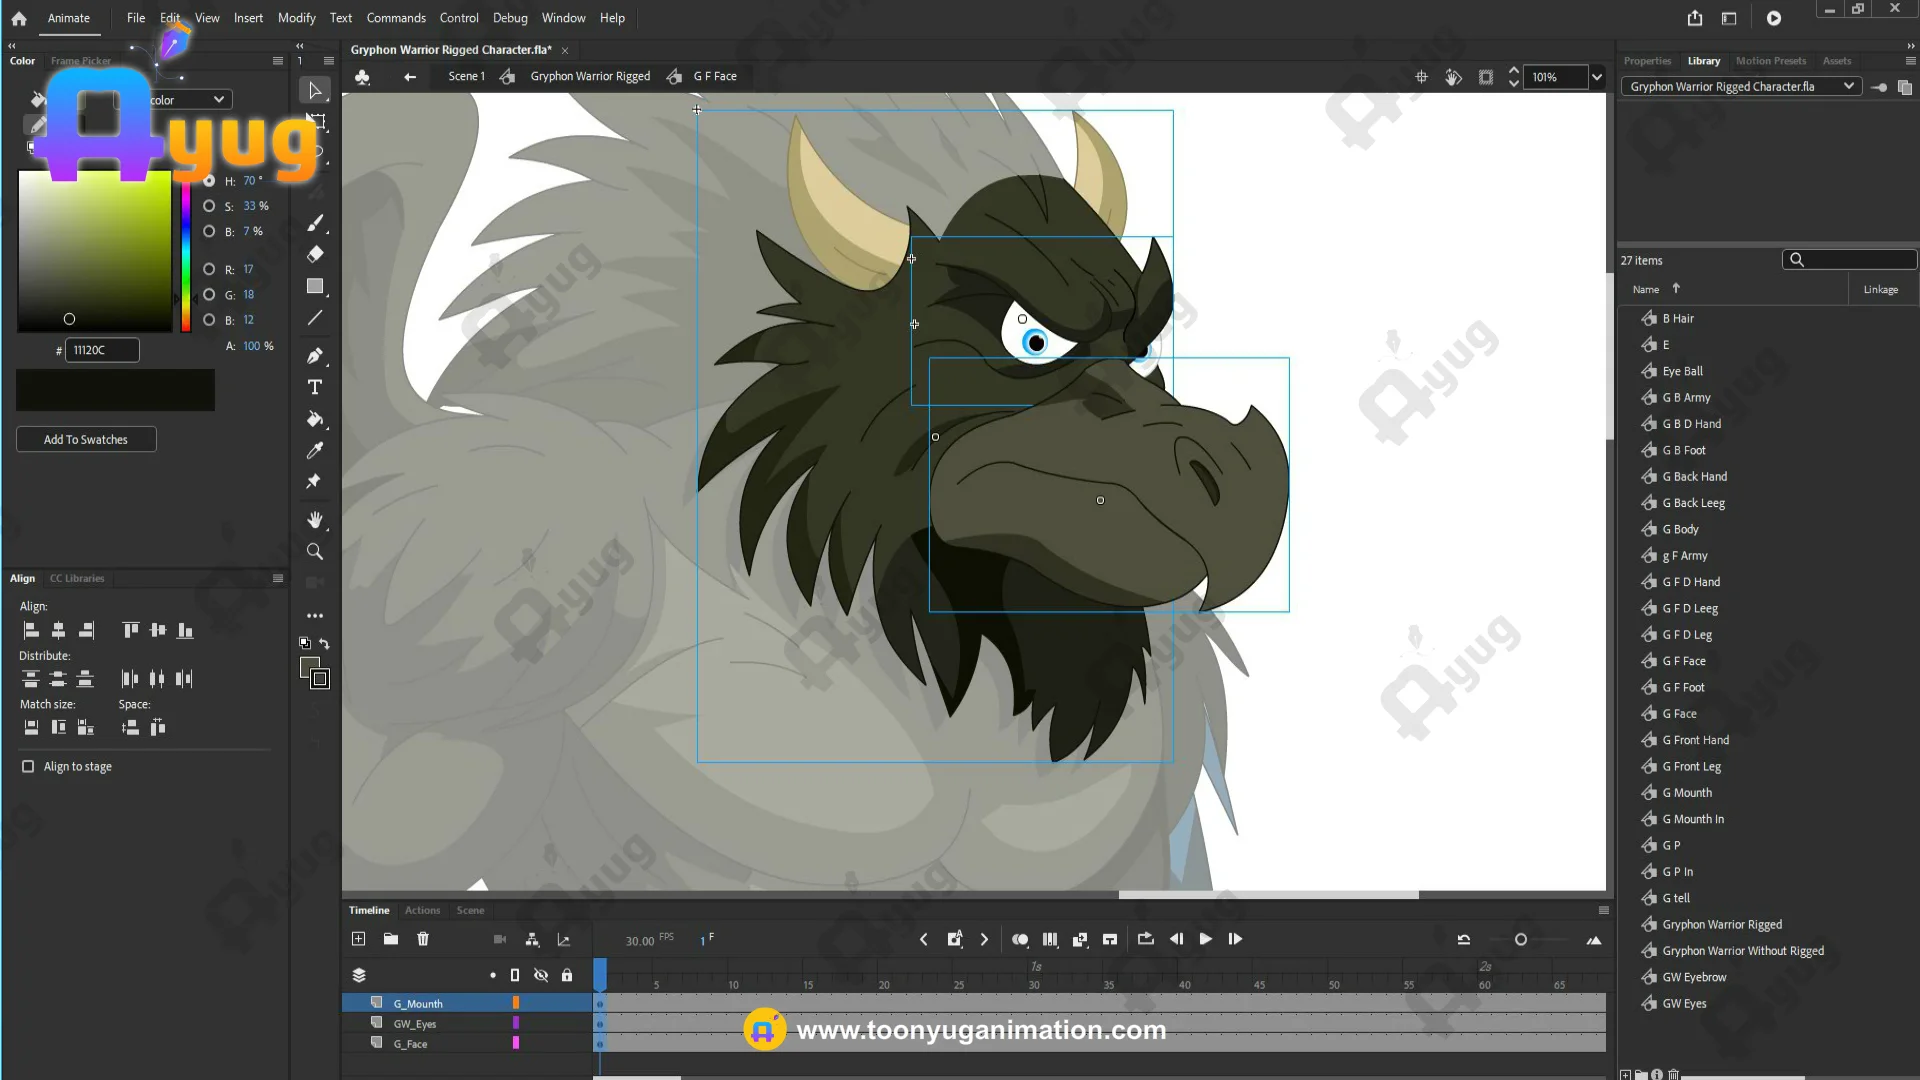The width and height of the screenshot is (1920, 1080).
Task: Switch to the Properties tab
Action: 1647,61
